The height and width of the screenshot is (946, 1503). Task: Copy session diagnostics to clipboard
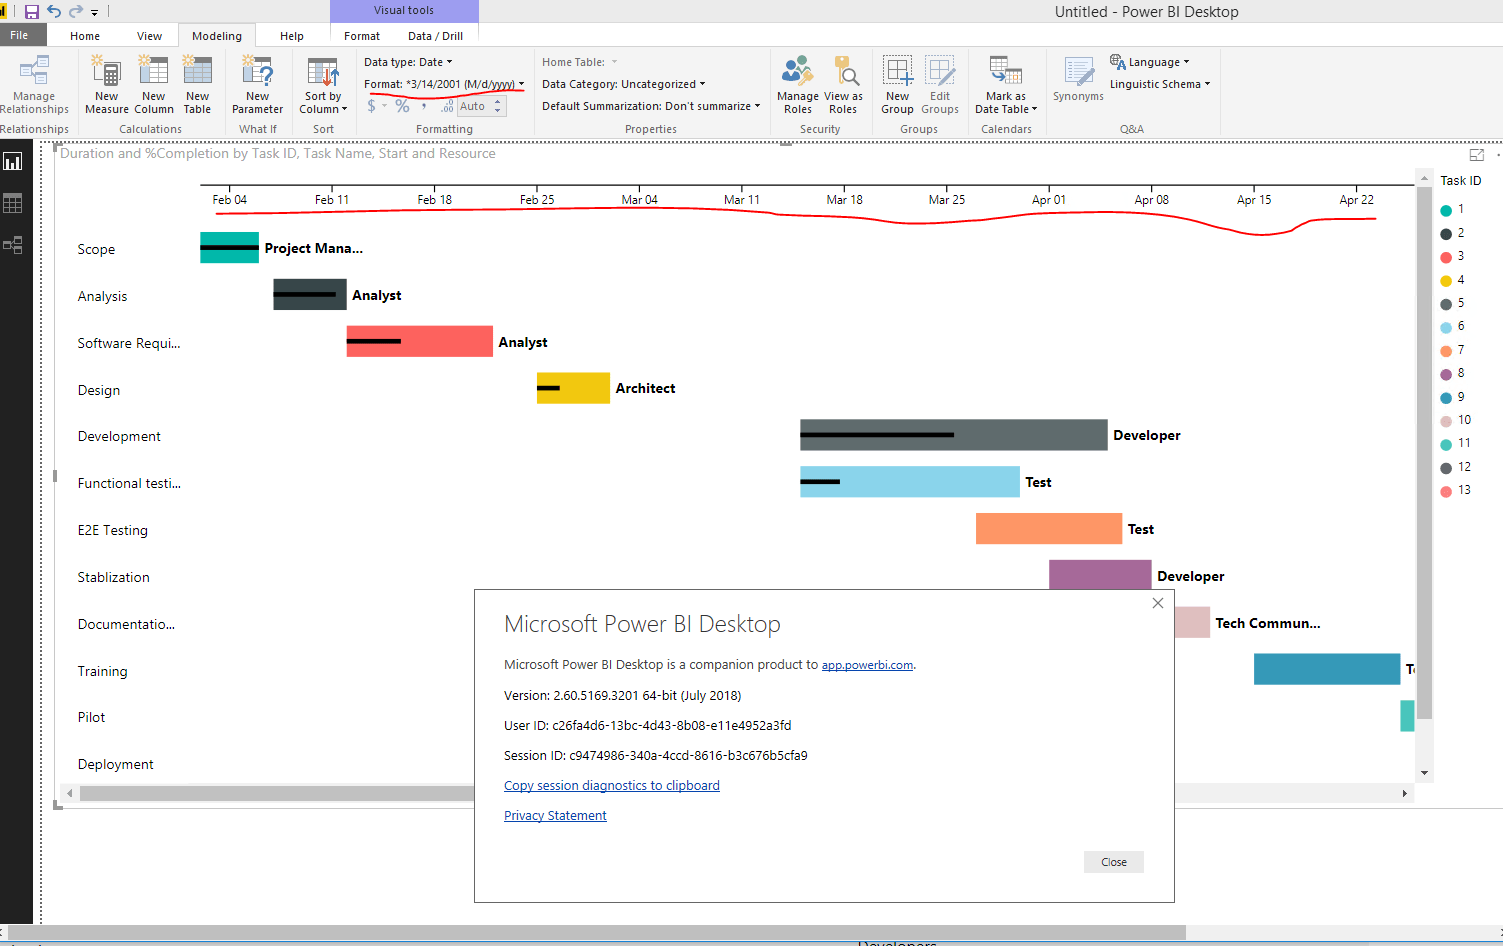[x=612, y=786]
